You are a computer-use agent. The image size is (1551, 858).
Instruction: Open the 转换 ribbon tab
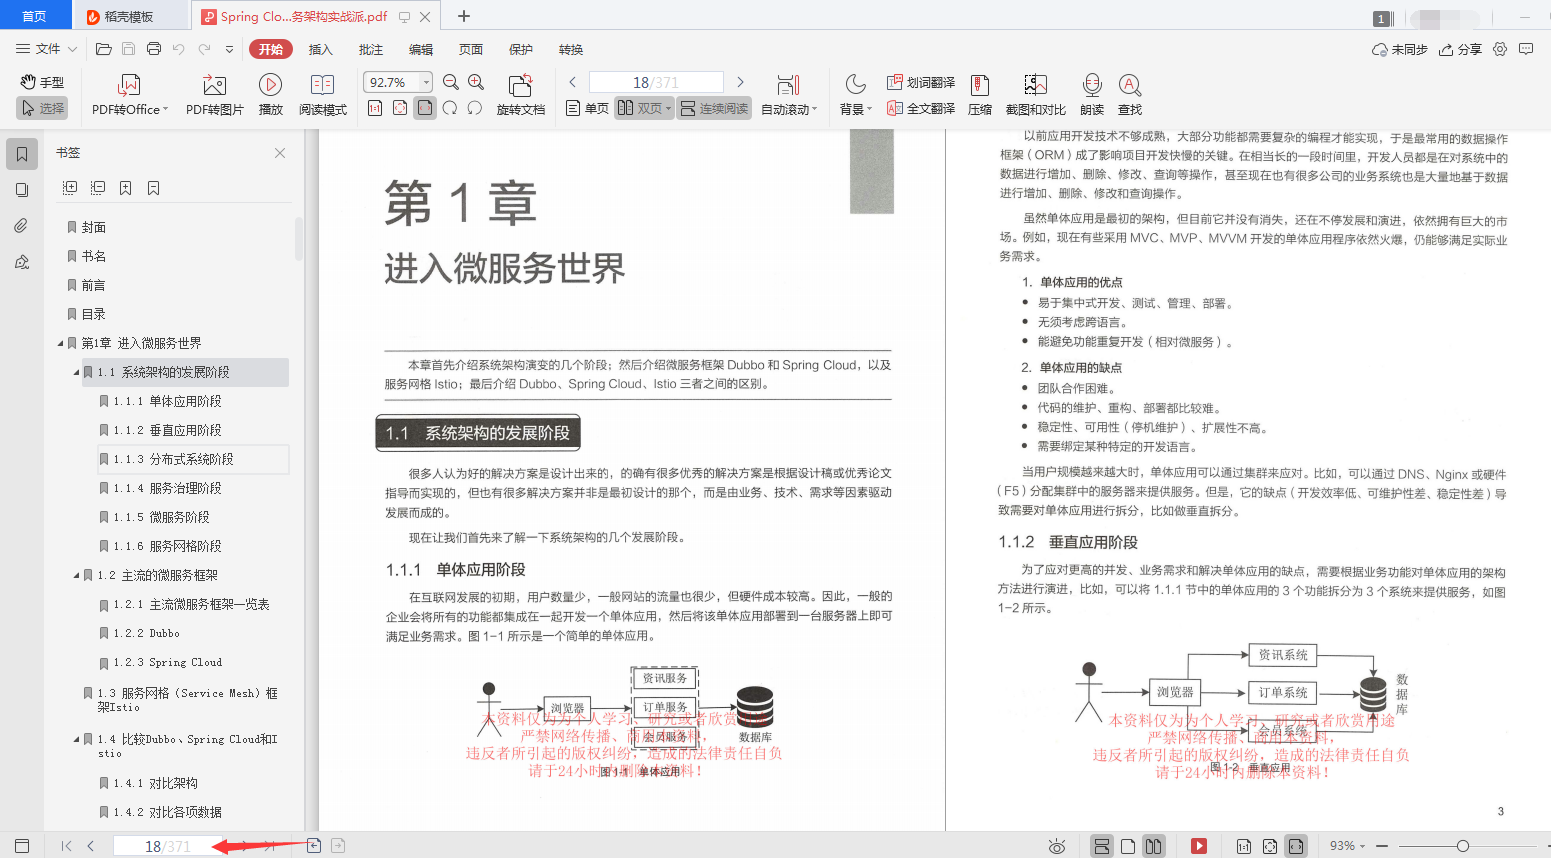click(x=571, y=49)
